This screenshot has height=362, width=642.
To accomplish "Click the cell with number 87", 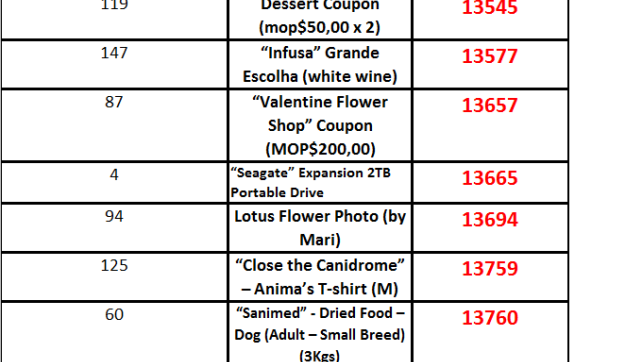I will pos(114,125).
